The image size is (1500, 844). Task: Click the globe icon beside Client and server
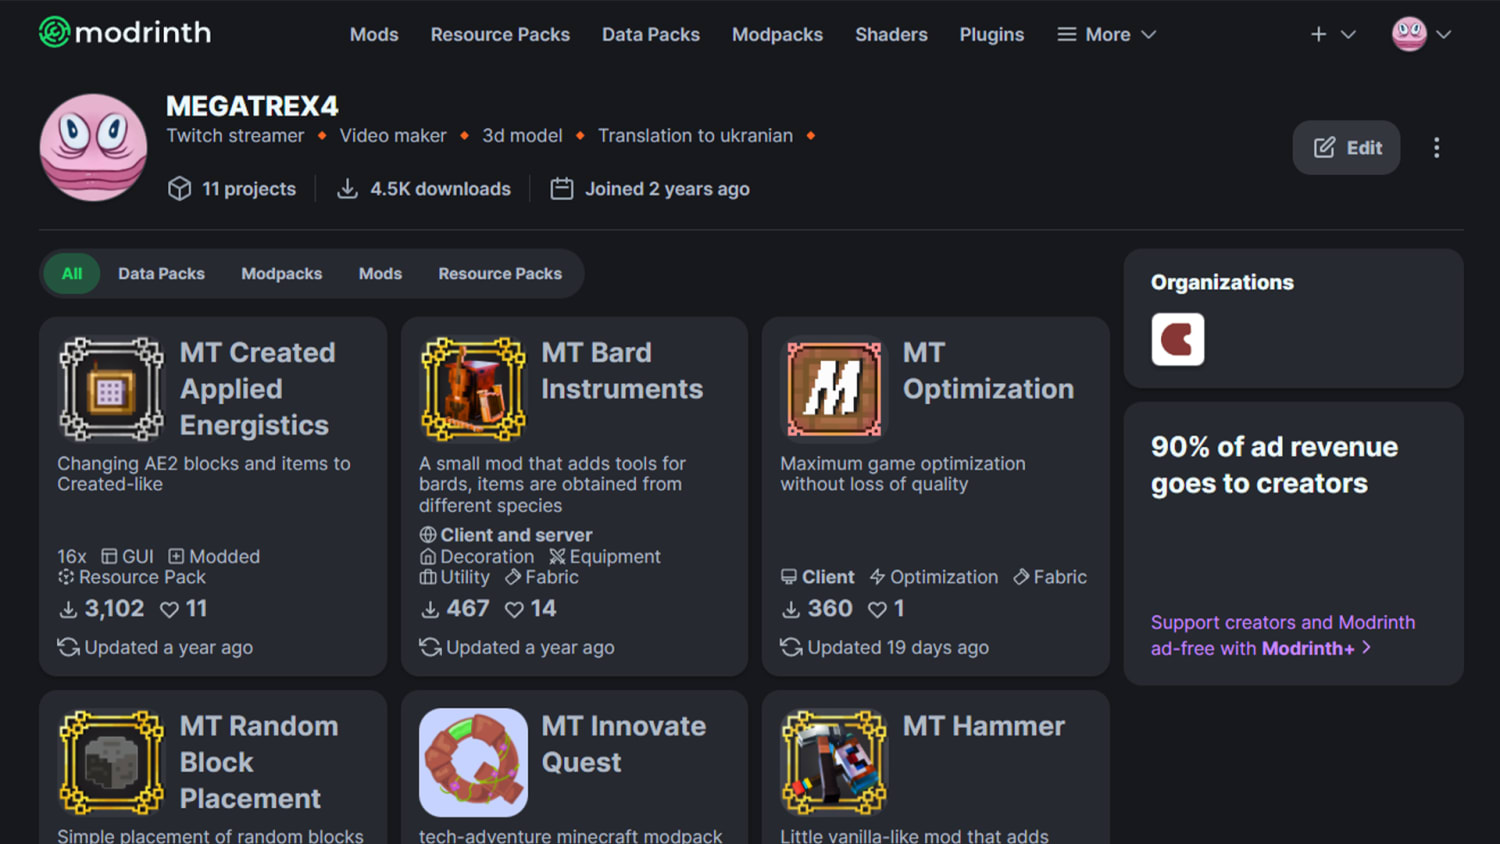point(428,535)
